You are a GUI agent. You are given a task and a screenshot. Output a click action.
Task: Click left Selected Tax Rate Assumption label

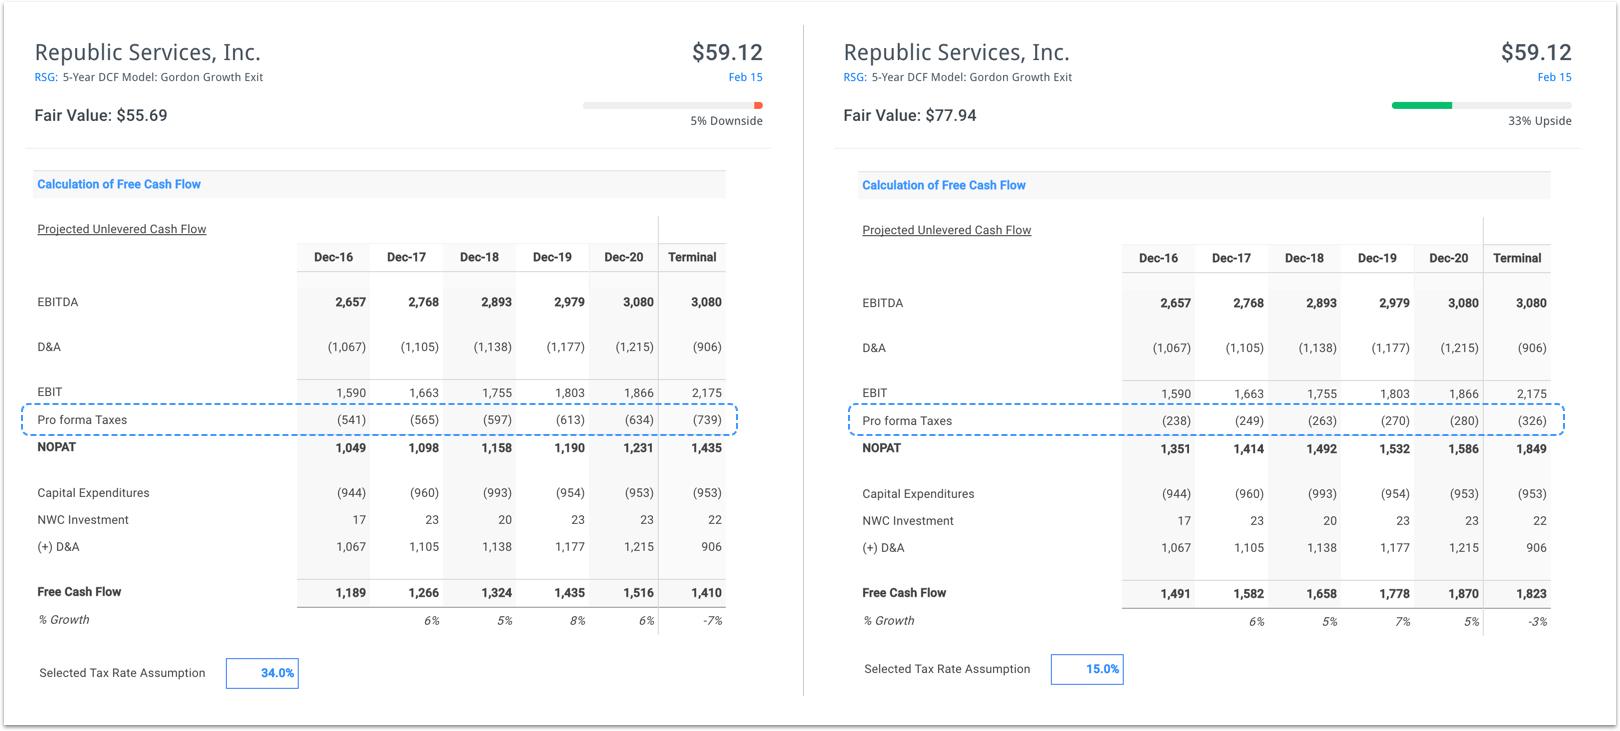[122, 673]
